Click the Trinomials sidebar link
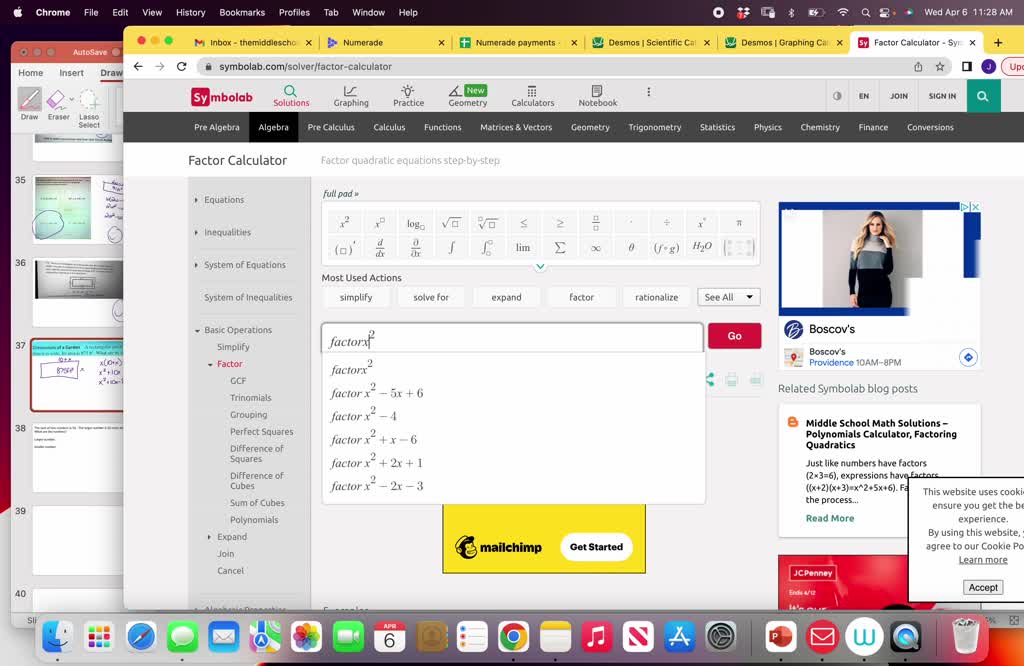 [250, 398]
